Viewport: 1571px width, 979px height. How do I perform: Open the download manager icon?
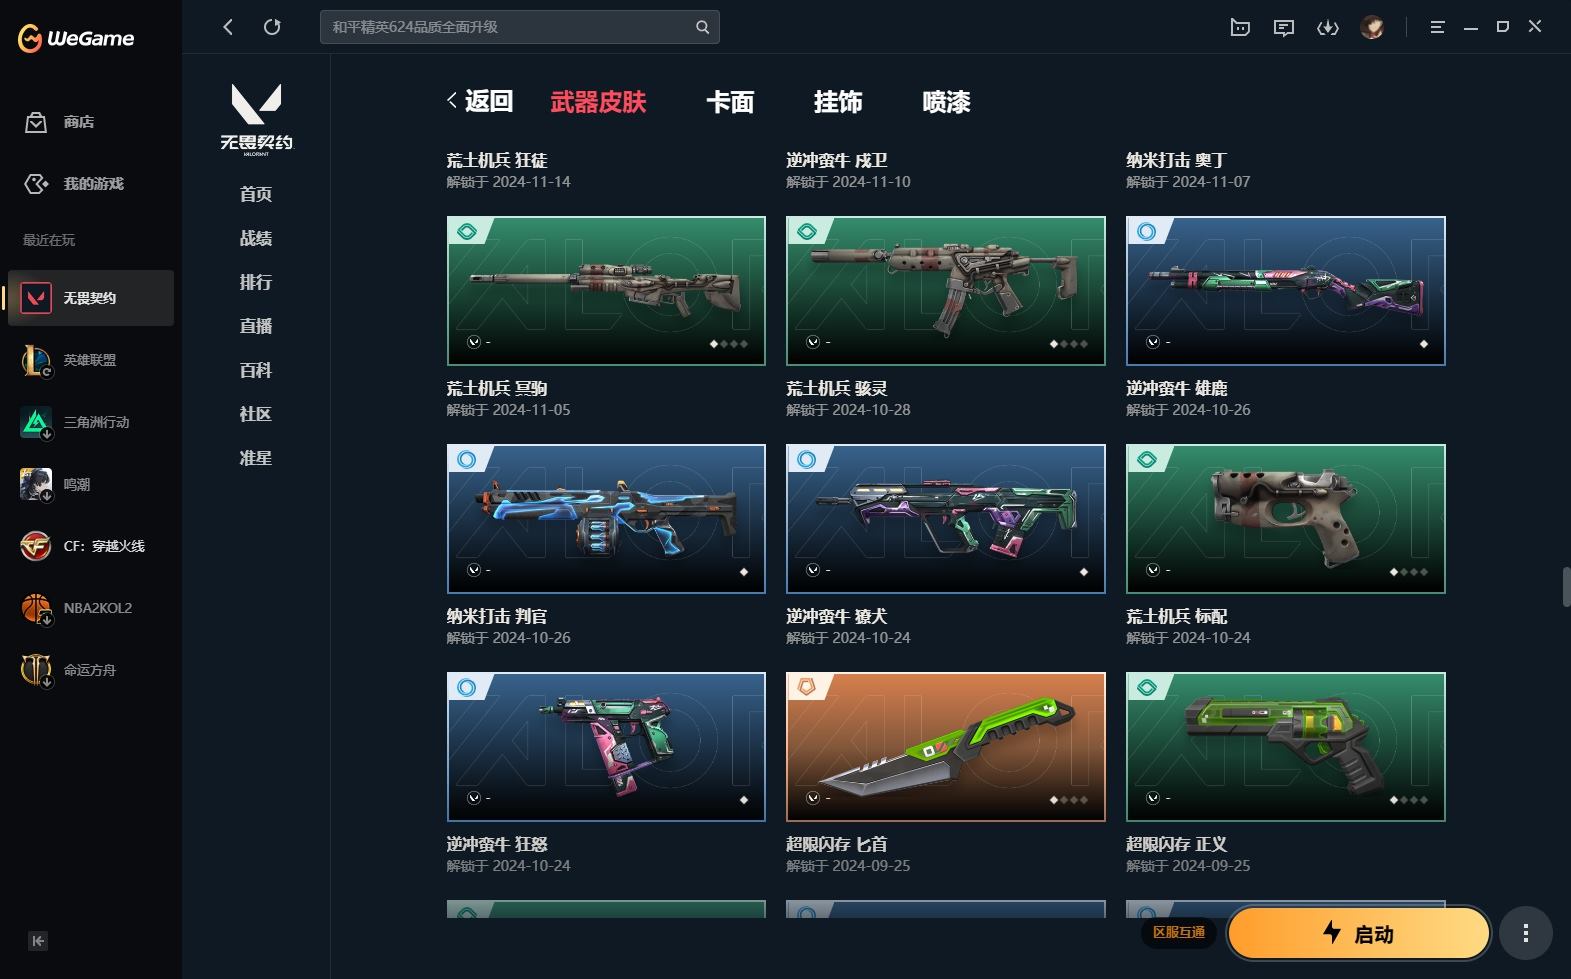tap(1328, 27)
